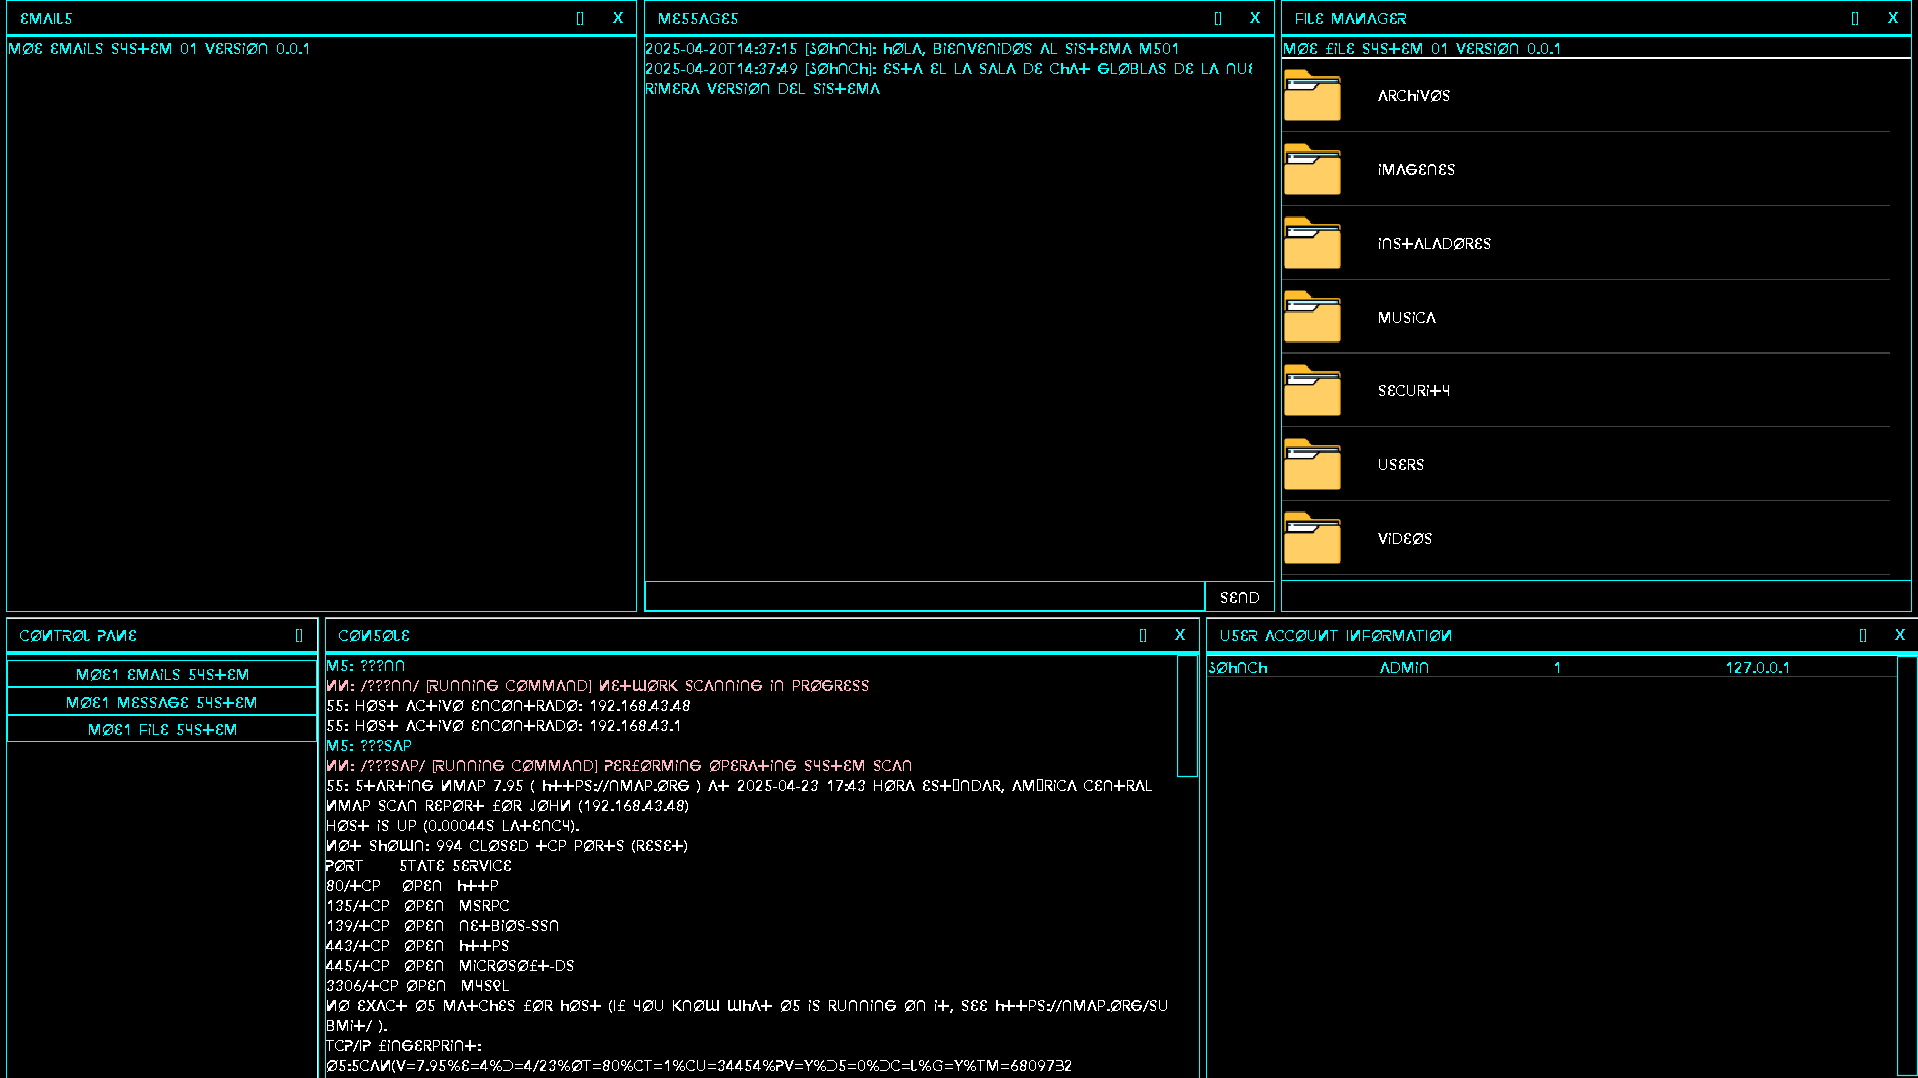Click console line 445/tcp Microsoft-DS
This screenshot has width=1918, height=1078.
pos(450,966)
